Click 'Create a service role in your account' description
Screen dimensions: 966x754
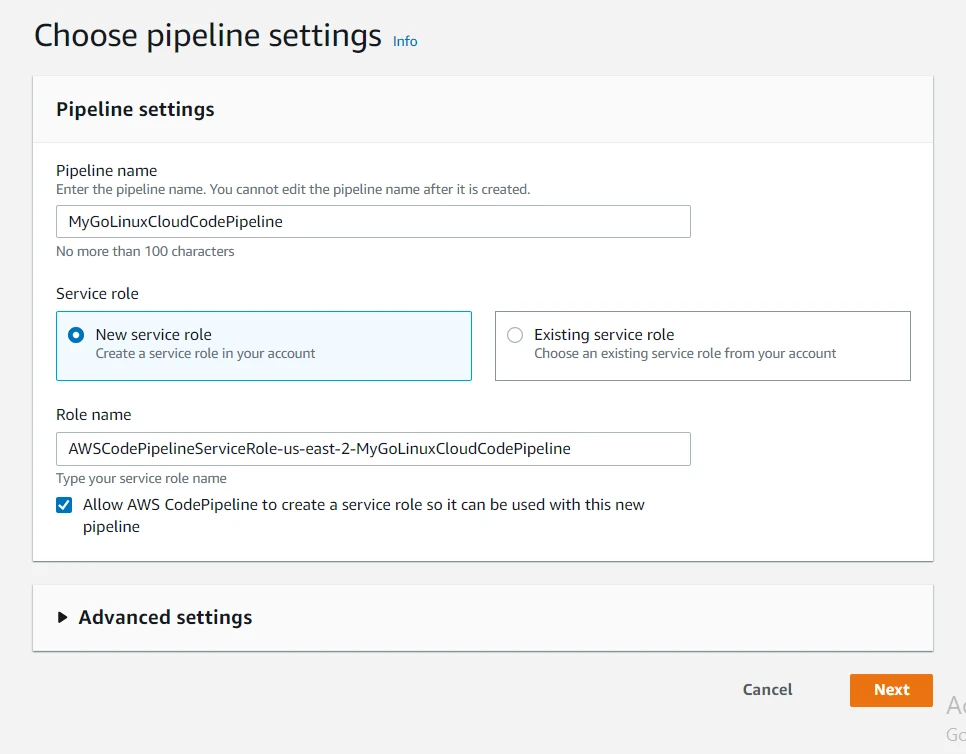(205, 354)
